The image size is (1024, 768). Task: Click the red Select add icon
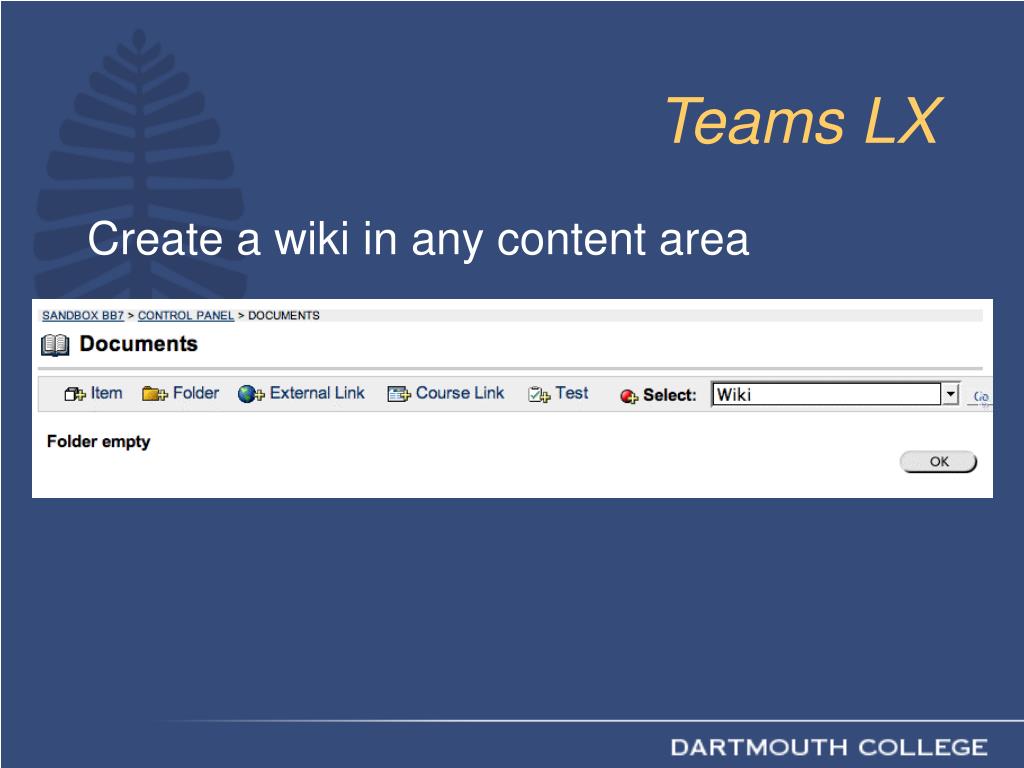628,396
